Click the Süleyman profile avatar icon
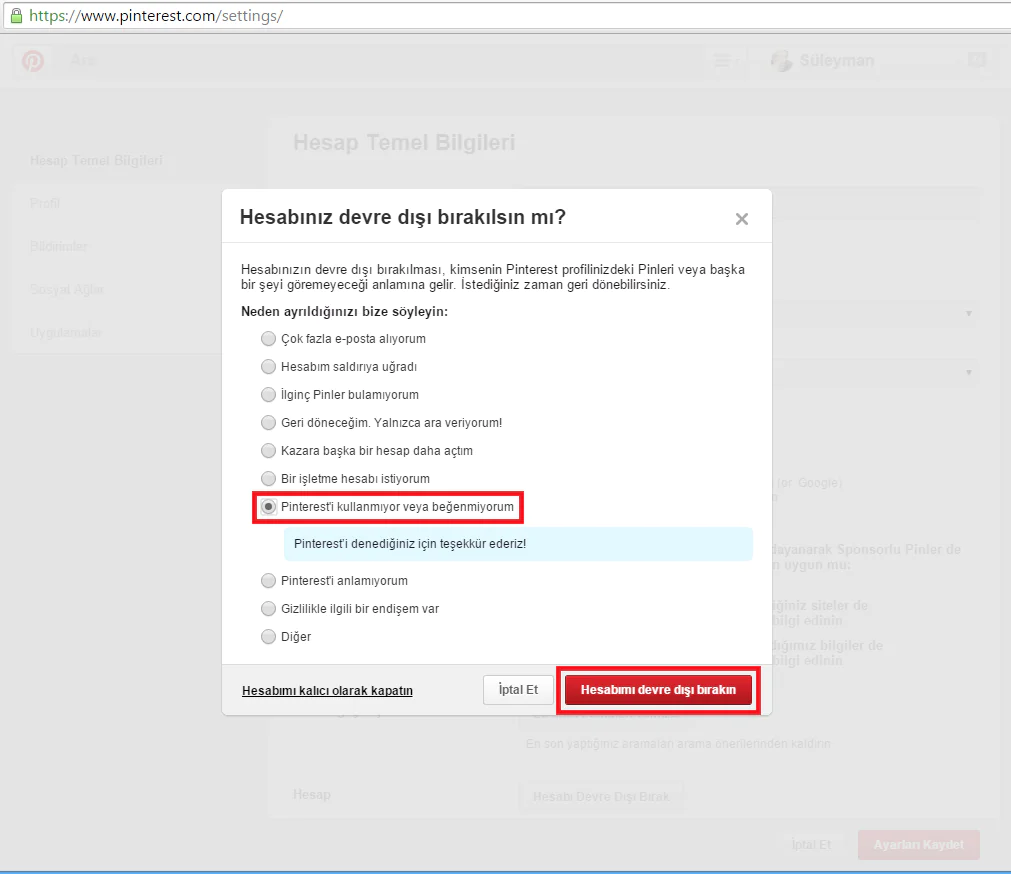 [x=781, y=61]
